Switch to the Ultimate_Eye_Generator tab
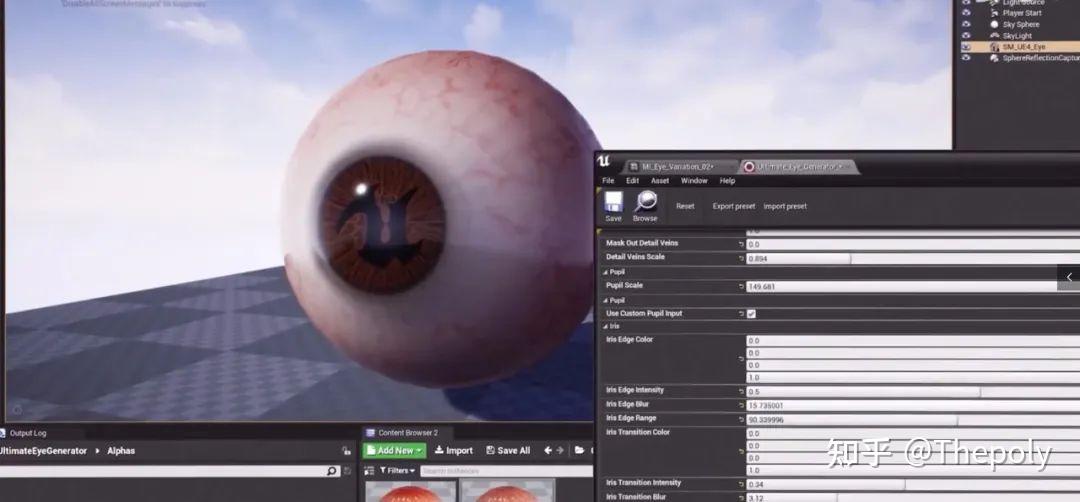 click(x=798, y=167)
